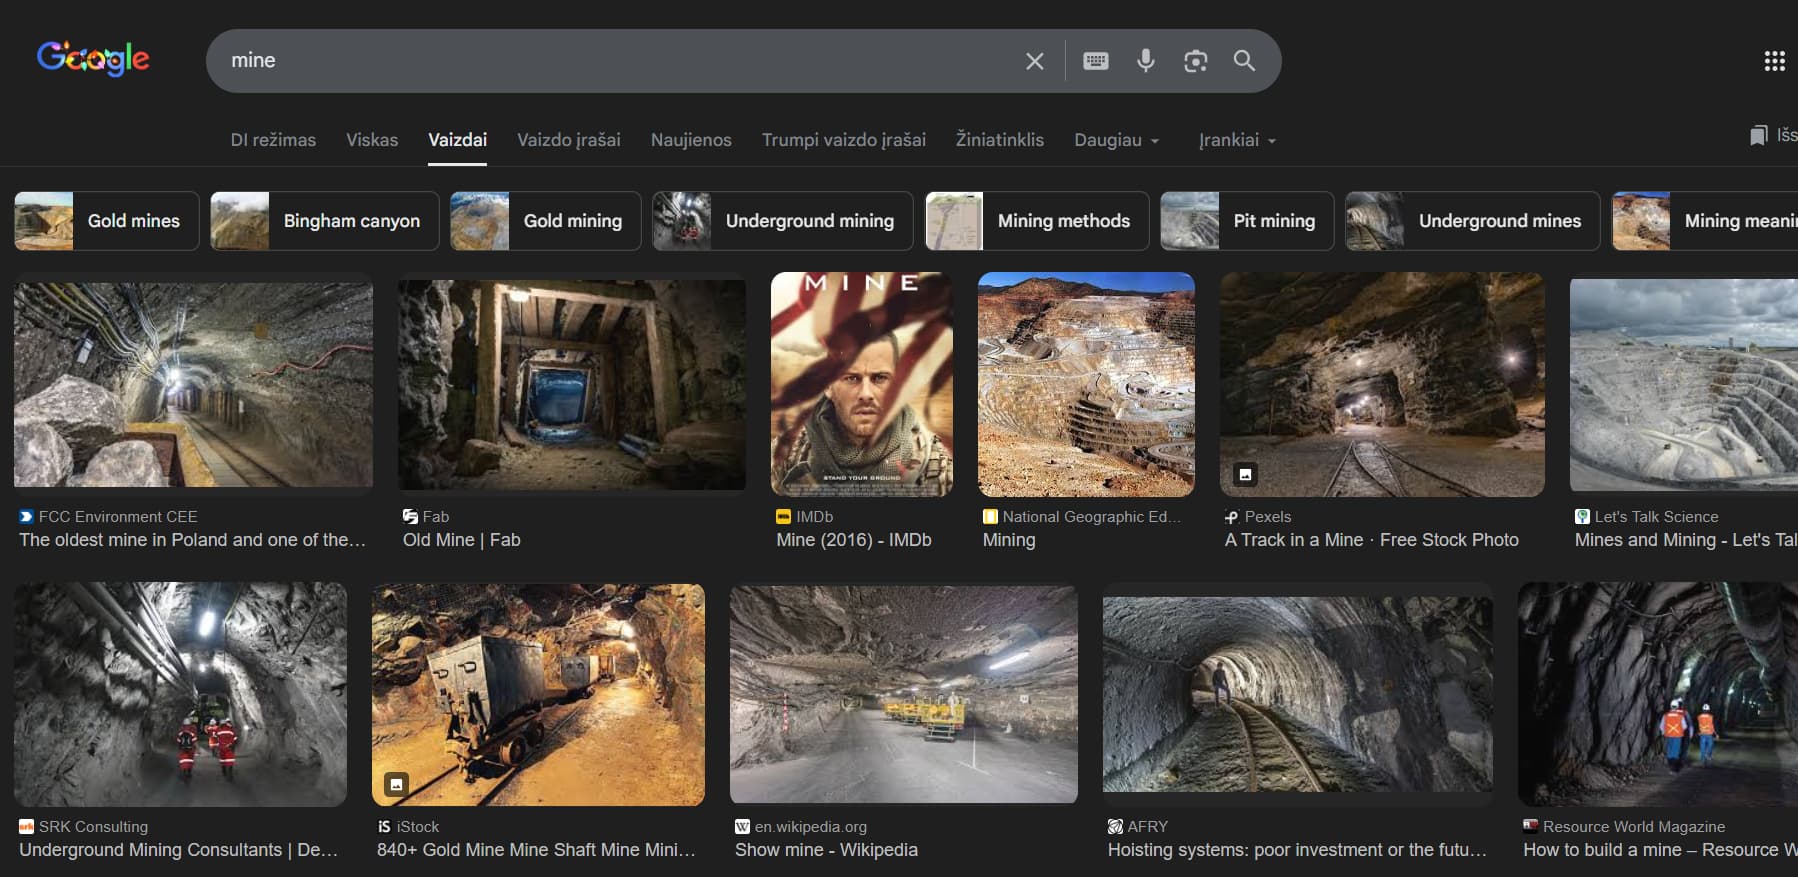This screenshot has height=877, width=1798.
Task: Search by image using the Lens icon
Action: coord(1195,61)
